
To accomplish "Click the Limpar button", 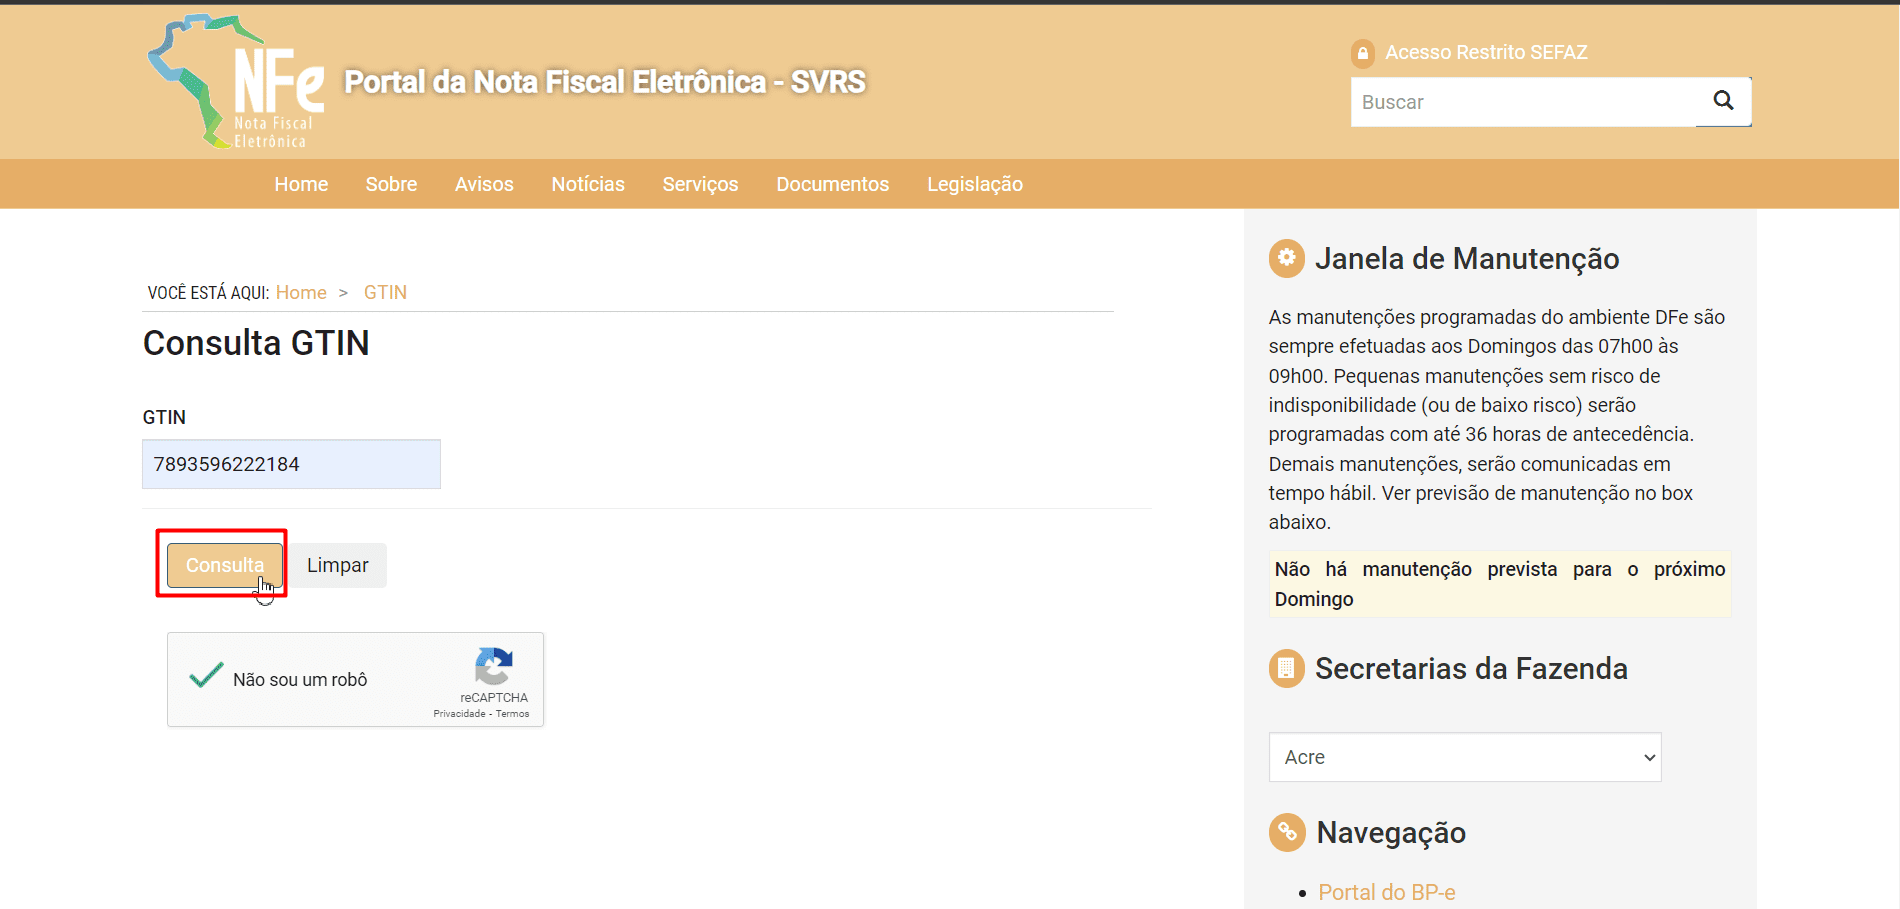I will coord(337,565).
